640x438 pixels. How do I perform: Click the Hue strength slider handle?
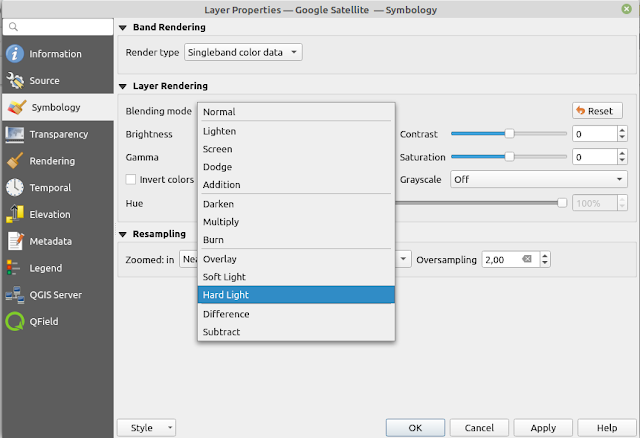click(562, 203)
